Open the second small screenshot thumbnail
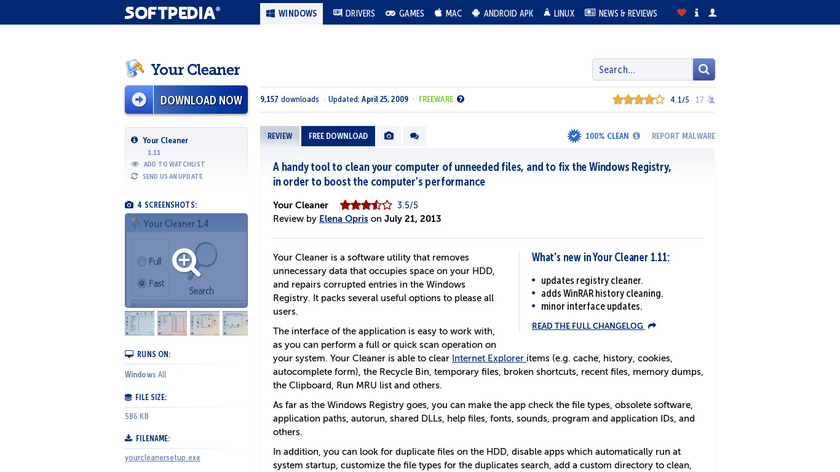The image size is (840, 472). [172, 323]
